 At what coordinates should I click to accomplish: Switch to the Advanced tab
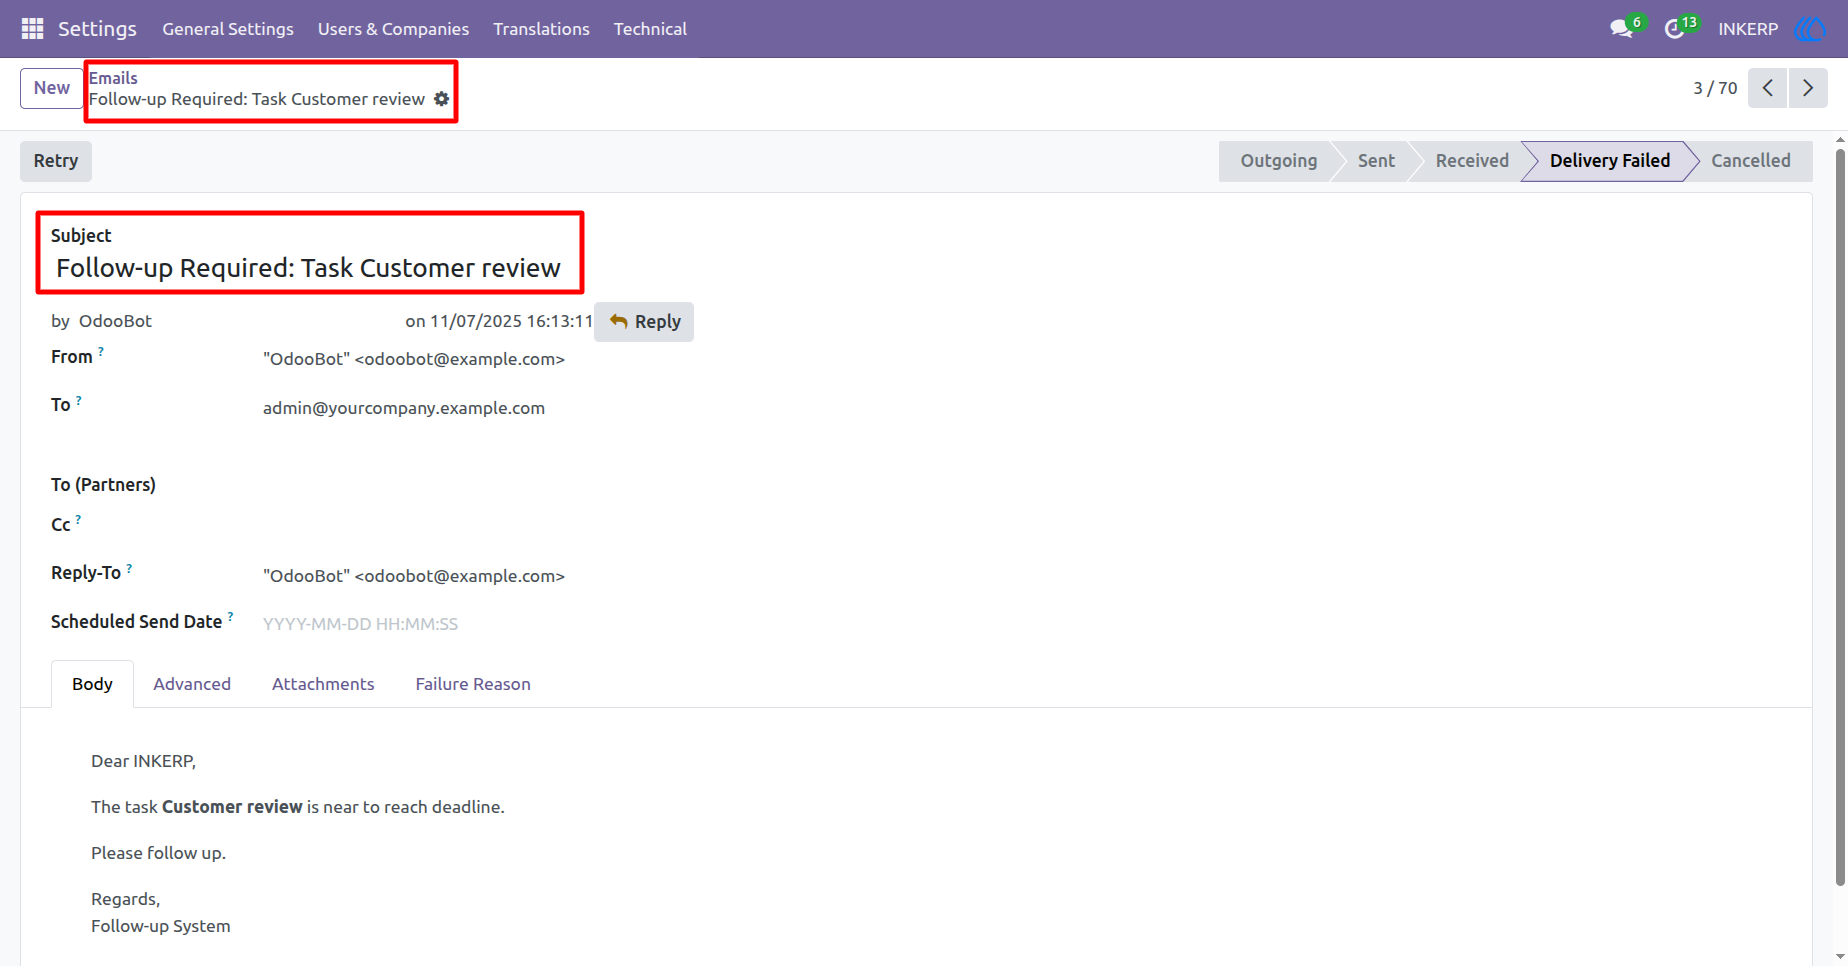point(192,684)
